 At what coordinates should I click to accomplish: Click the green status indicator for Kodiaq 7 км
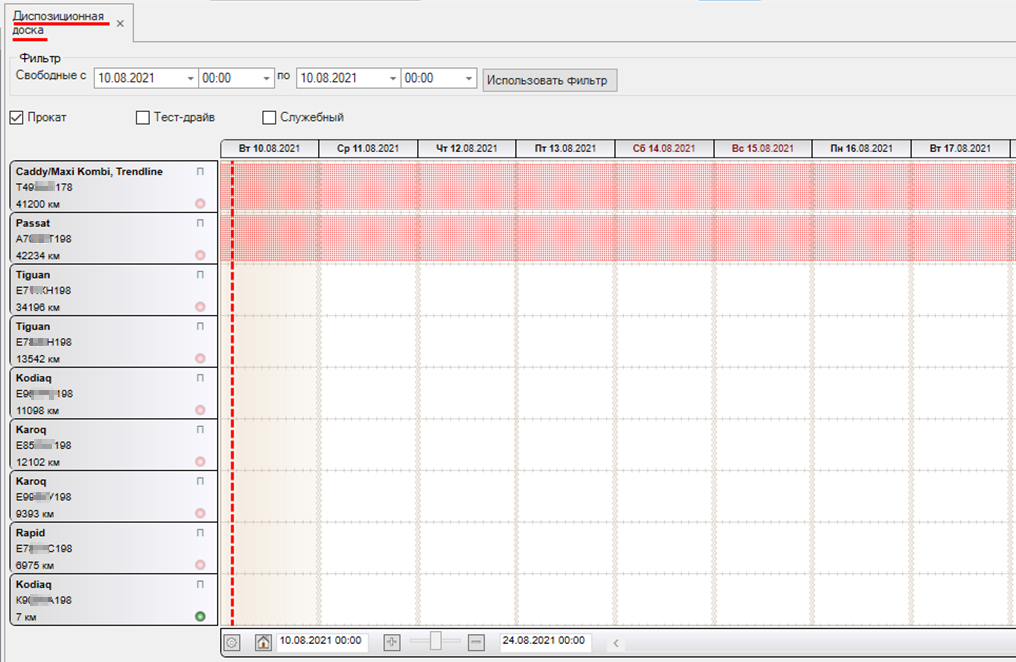pos(200,617)
